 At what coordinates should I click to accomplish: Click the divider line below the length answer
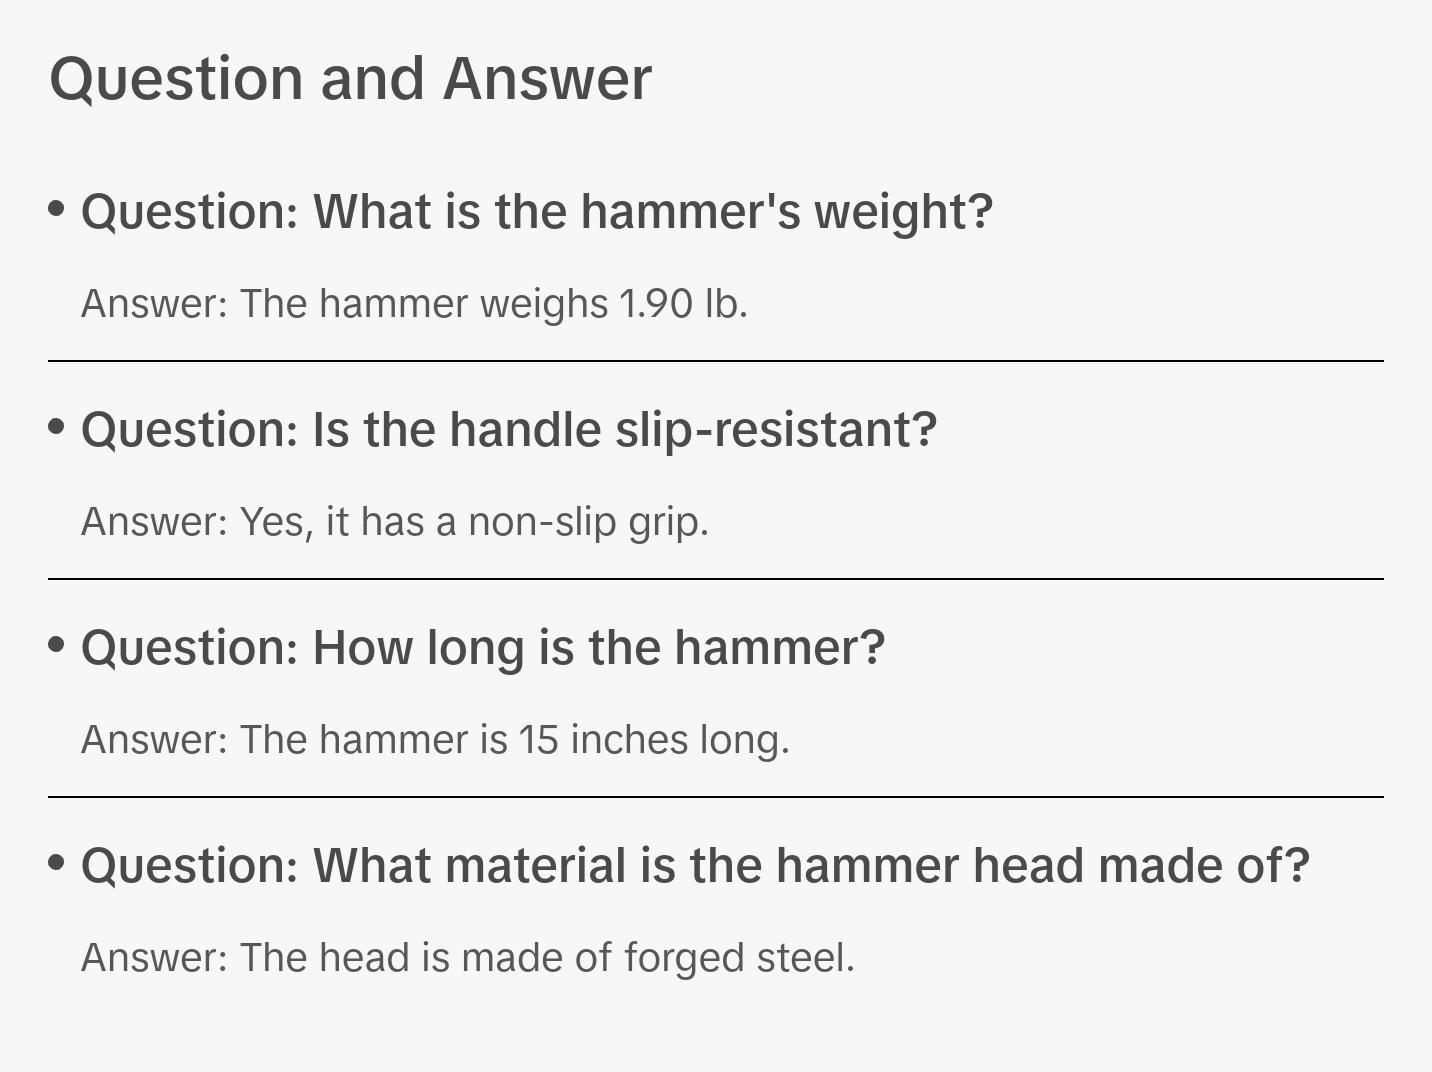coord(716,797)
